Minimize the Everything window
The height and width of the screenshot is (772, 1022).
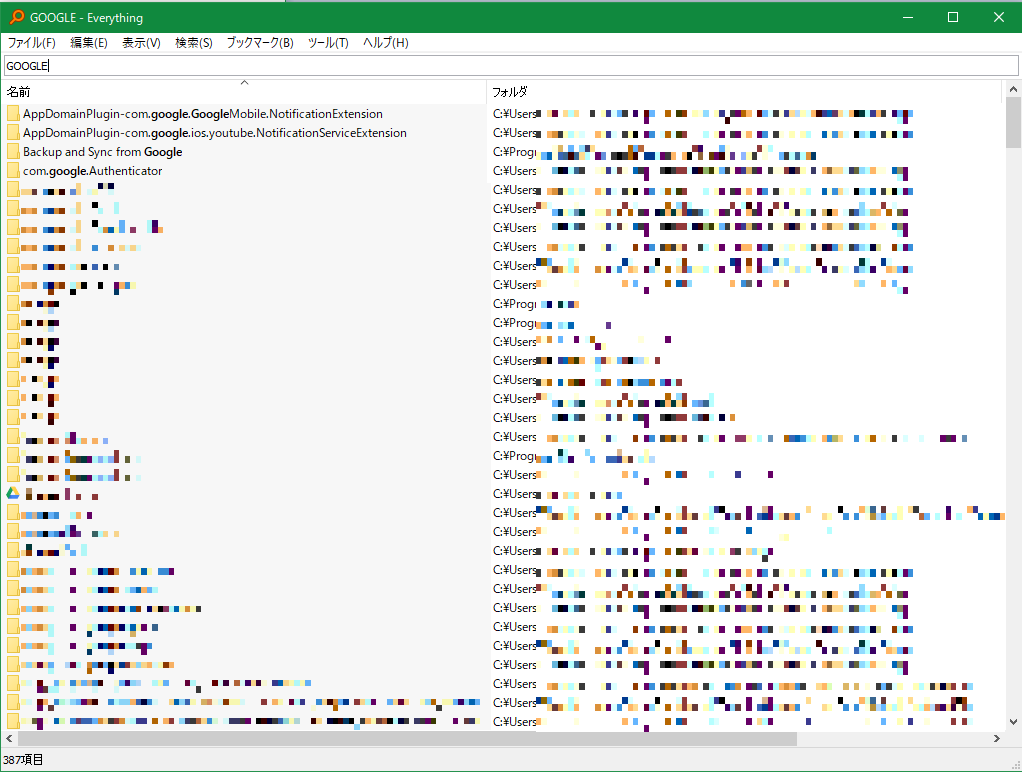click(x=907, y=17)
